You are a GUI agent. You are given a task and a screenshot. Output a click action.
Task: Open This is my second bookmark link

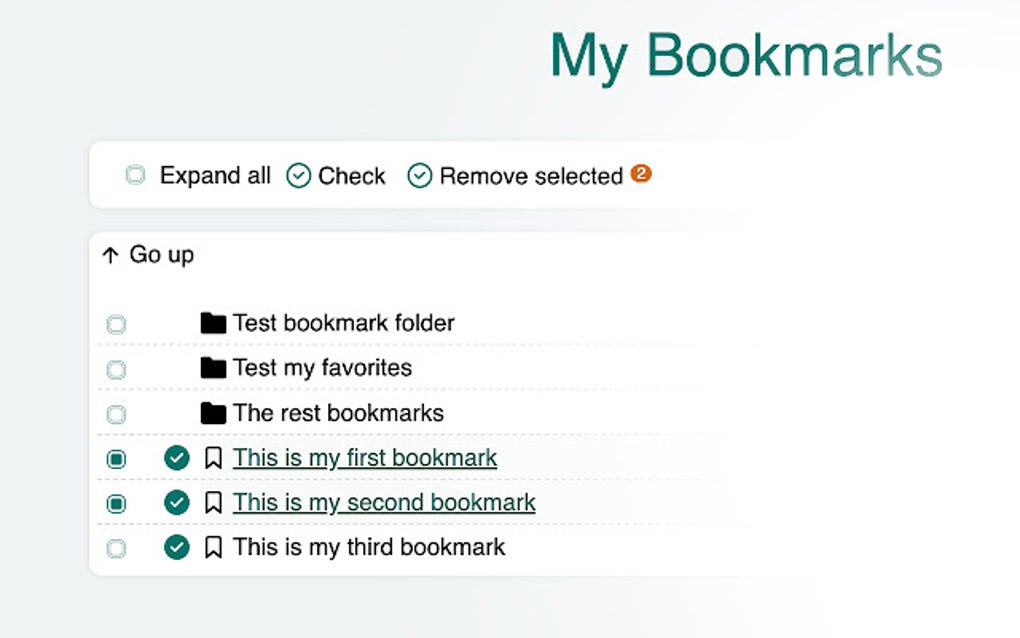point(382,503)
